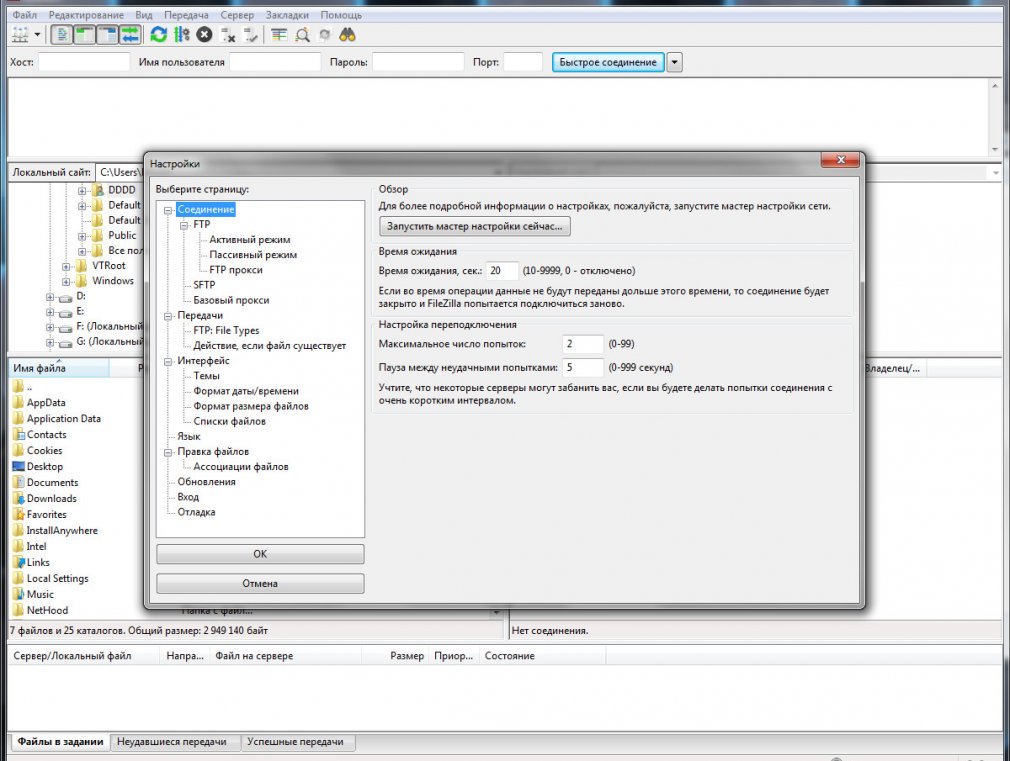Open the Файл menu

click(25, 15)
